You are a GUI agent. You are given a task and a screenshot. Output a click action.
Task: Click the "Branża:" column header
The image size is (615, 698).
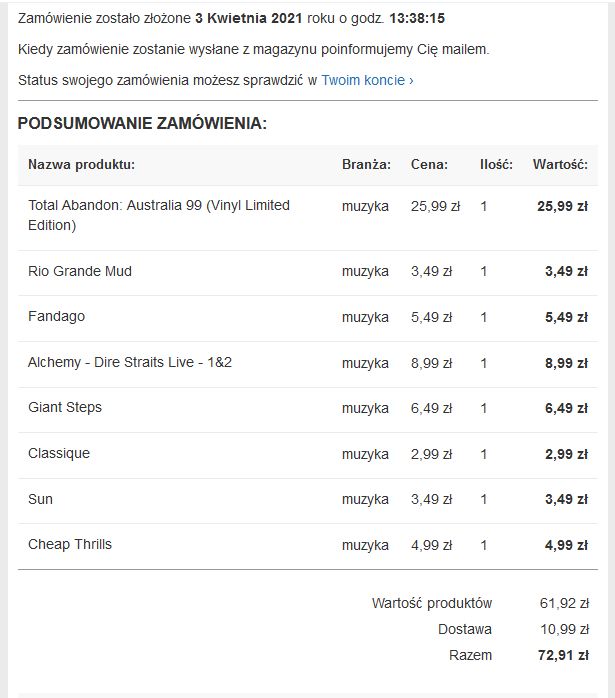(x=366, y=164)
